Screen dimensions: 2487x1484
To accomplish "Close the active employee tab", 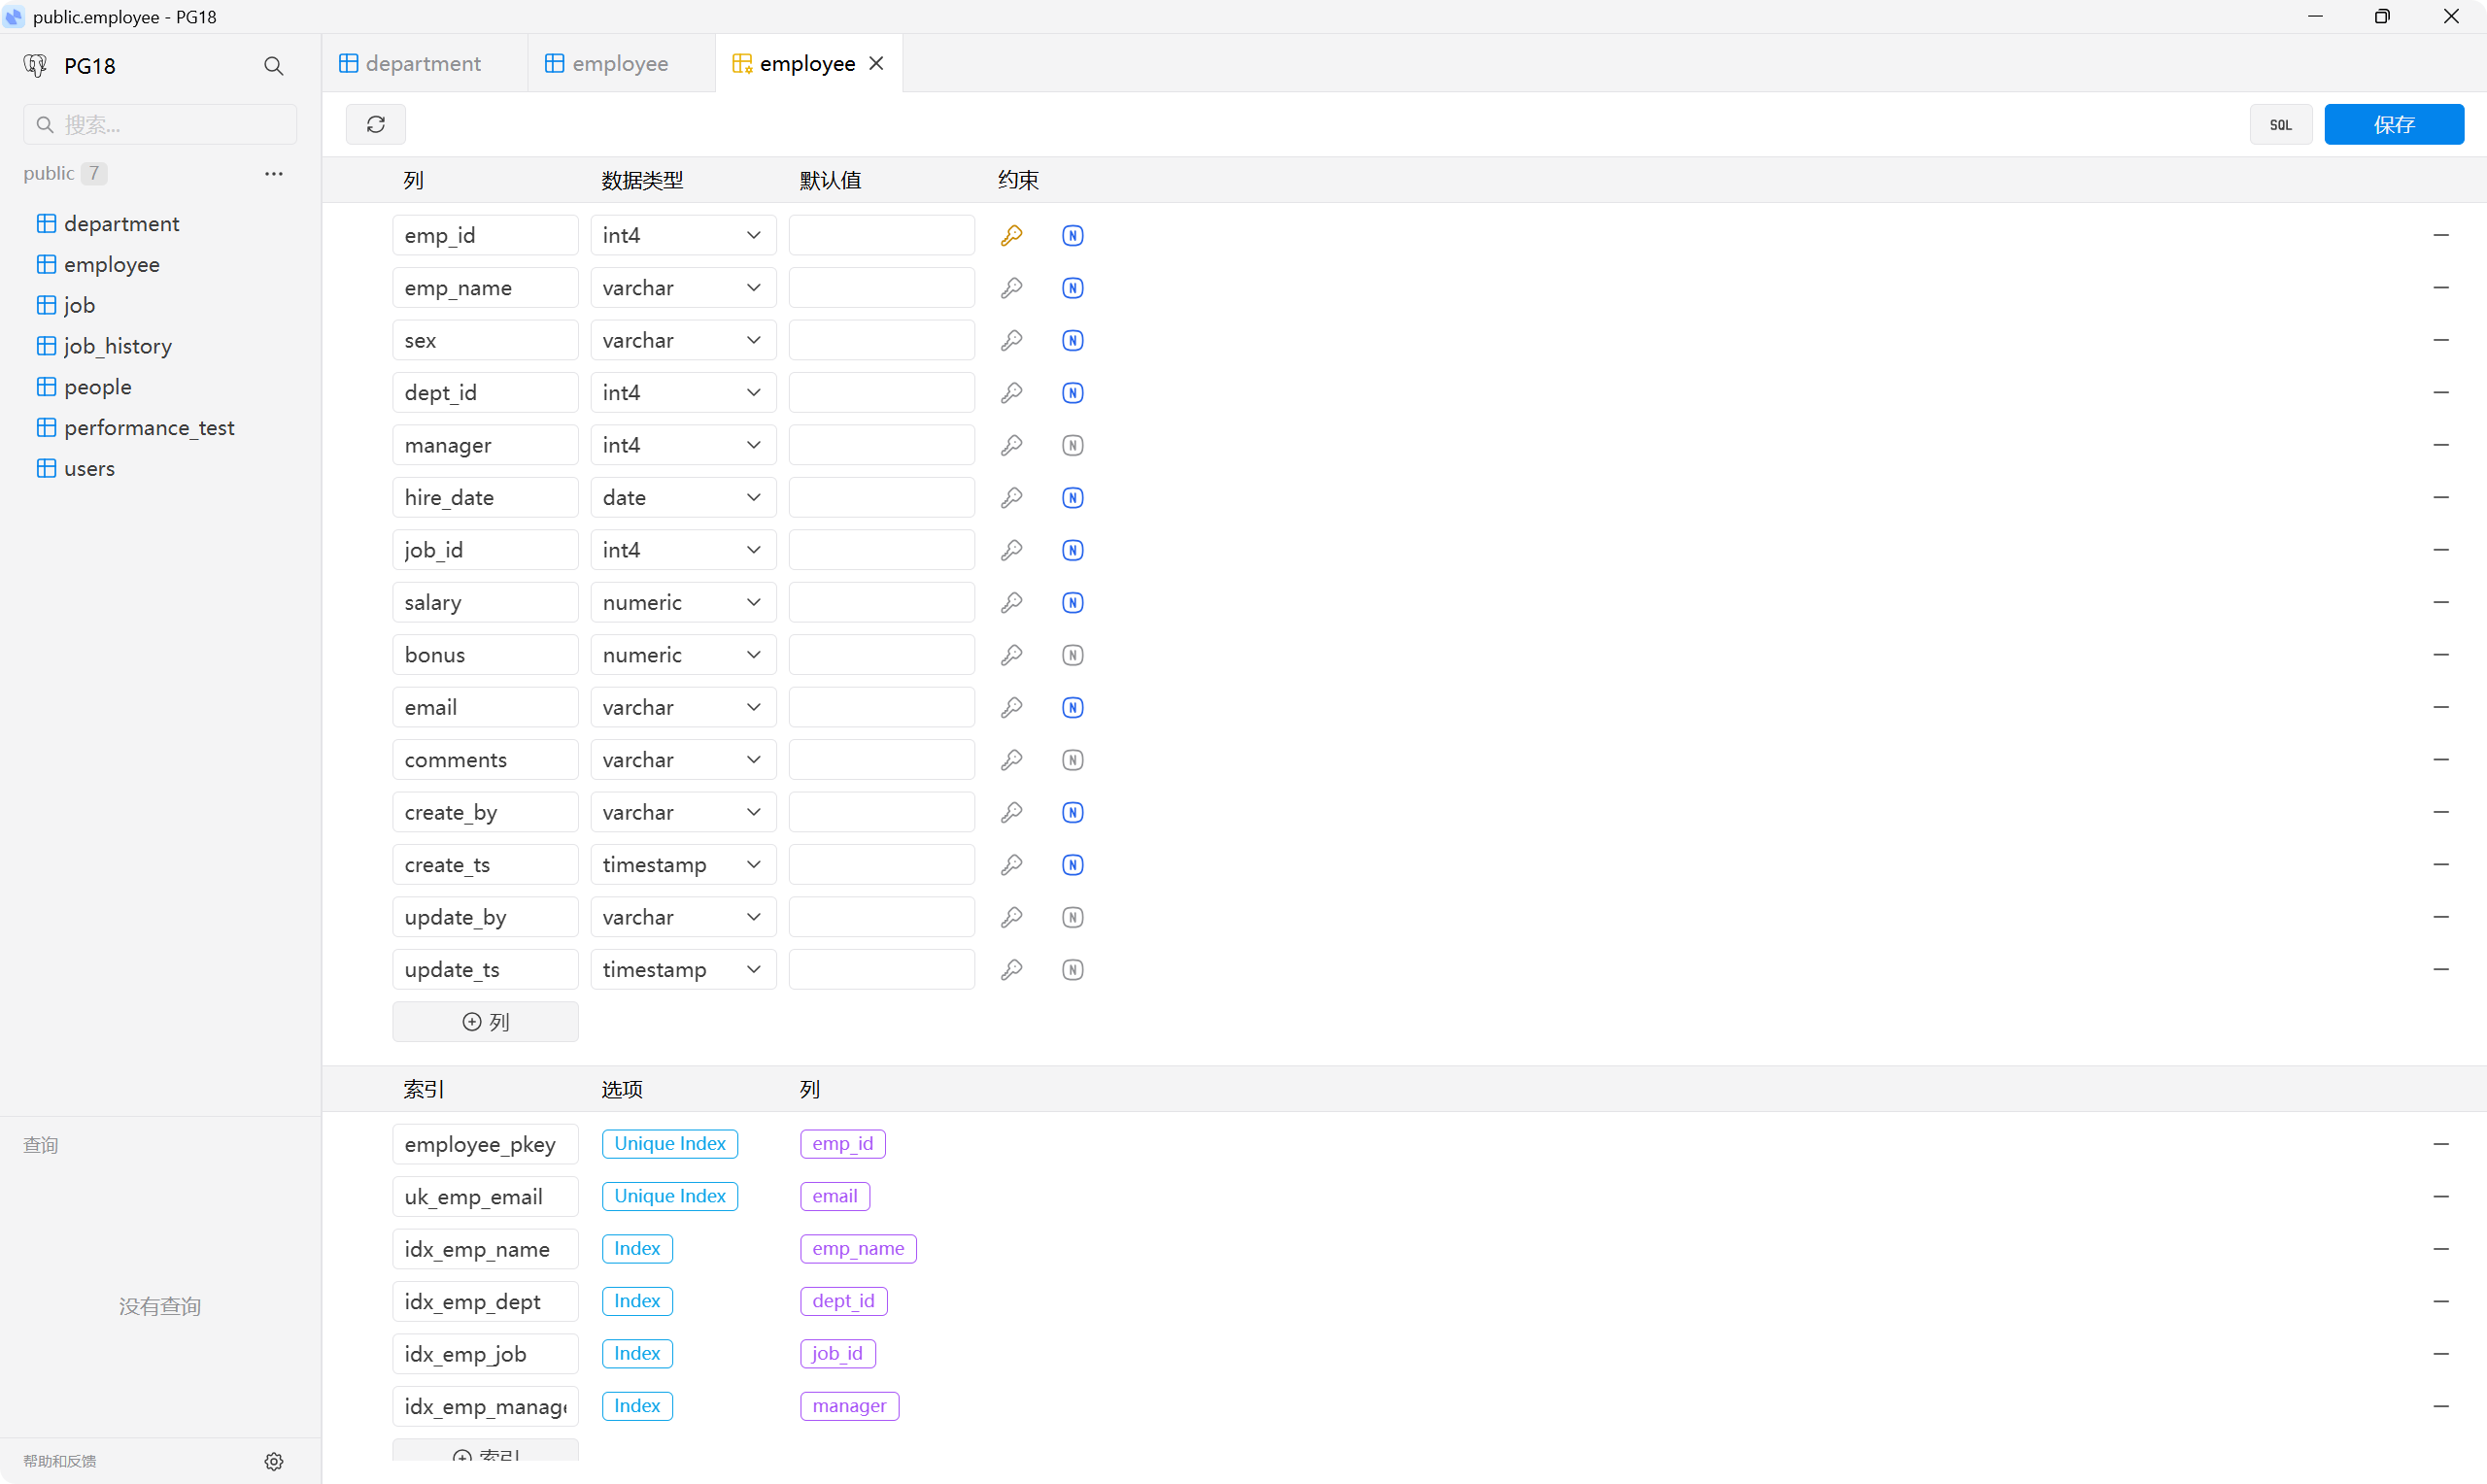I will [x=876, y=64].
